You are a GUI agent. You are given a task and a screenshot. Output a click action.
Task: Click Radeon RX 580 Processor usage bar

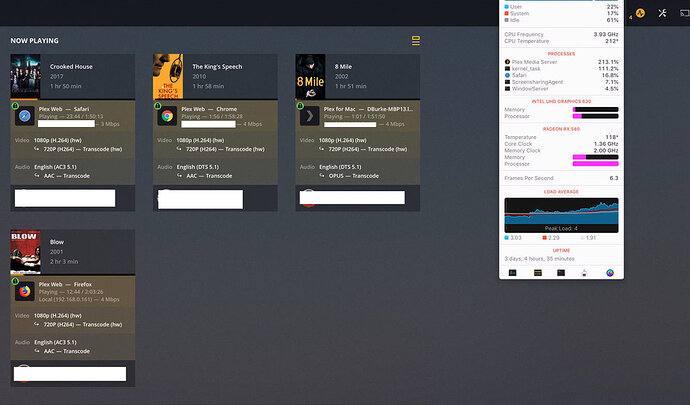[595, 164]
